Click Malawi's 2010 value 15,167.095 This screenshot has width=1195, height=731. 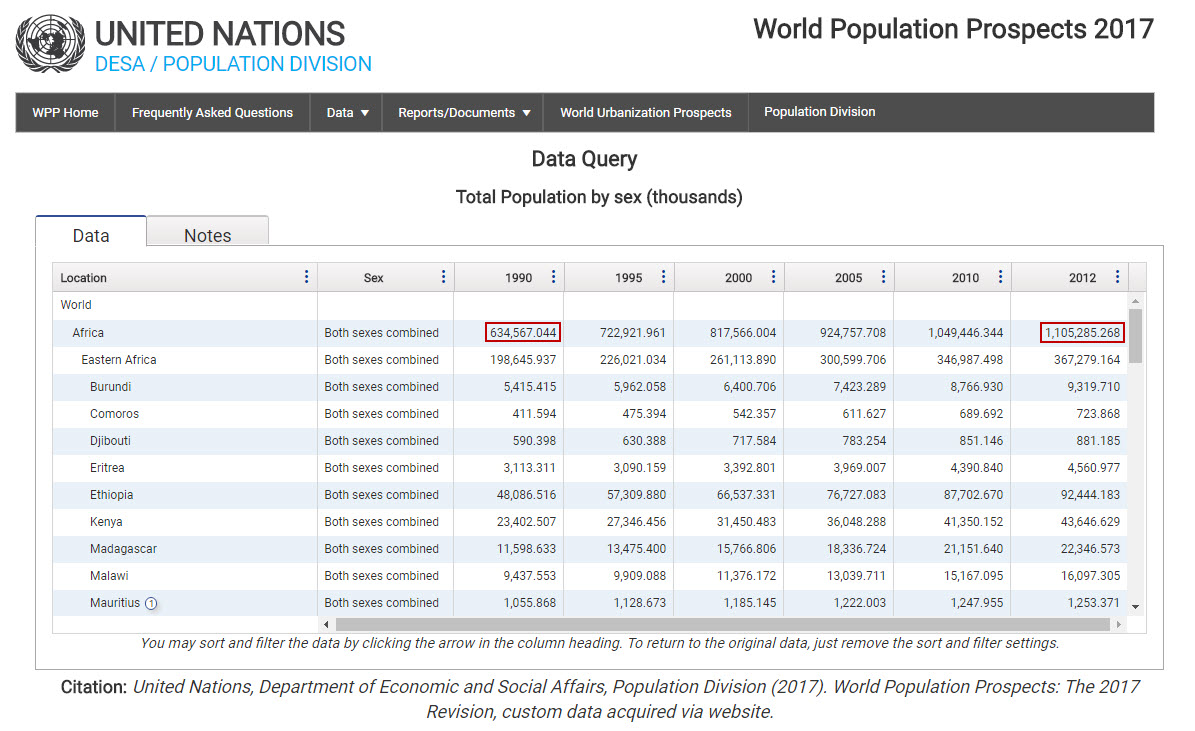[973, 576]
